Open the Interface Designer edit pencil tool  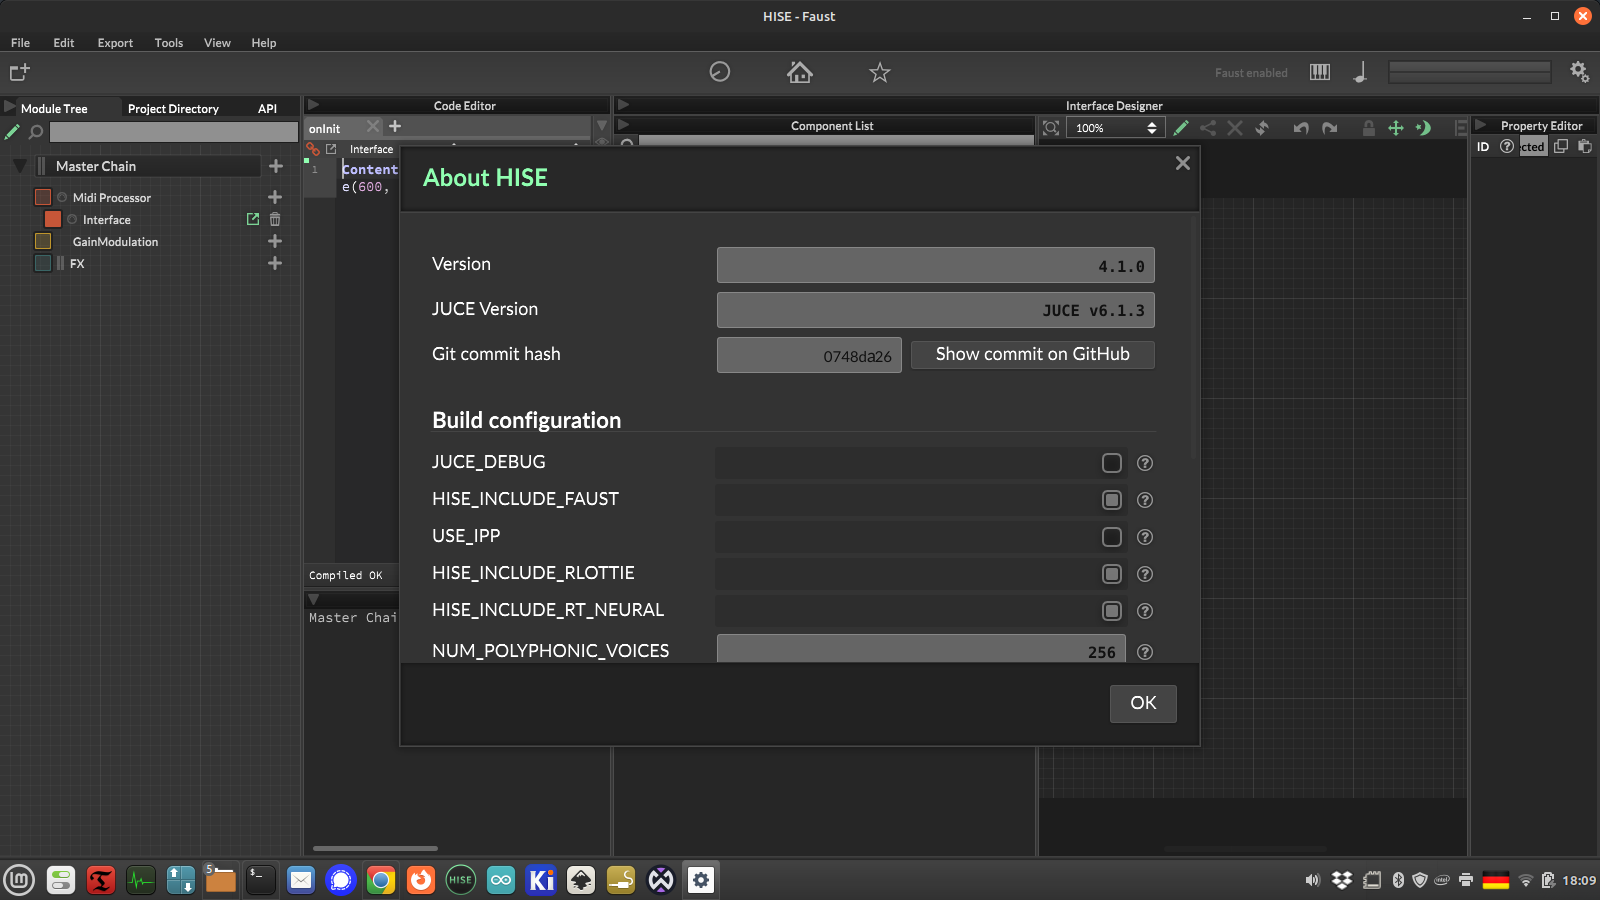pyautogui.click(x=1182, y=128)
